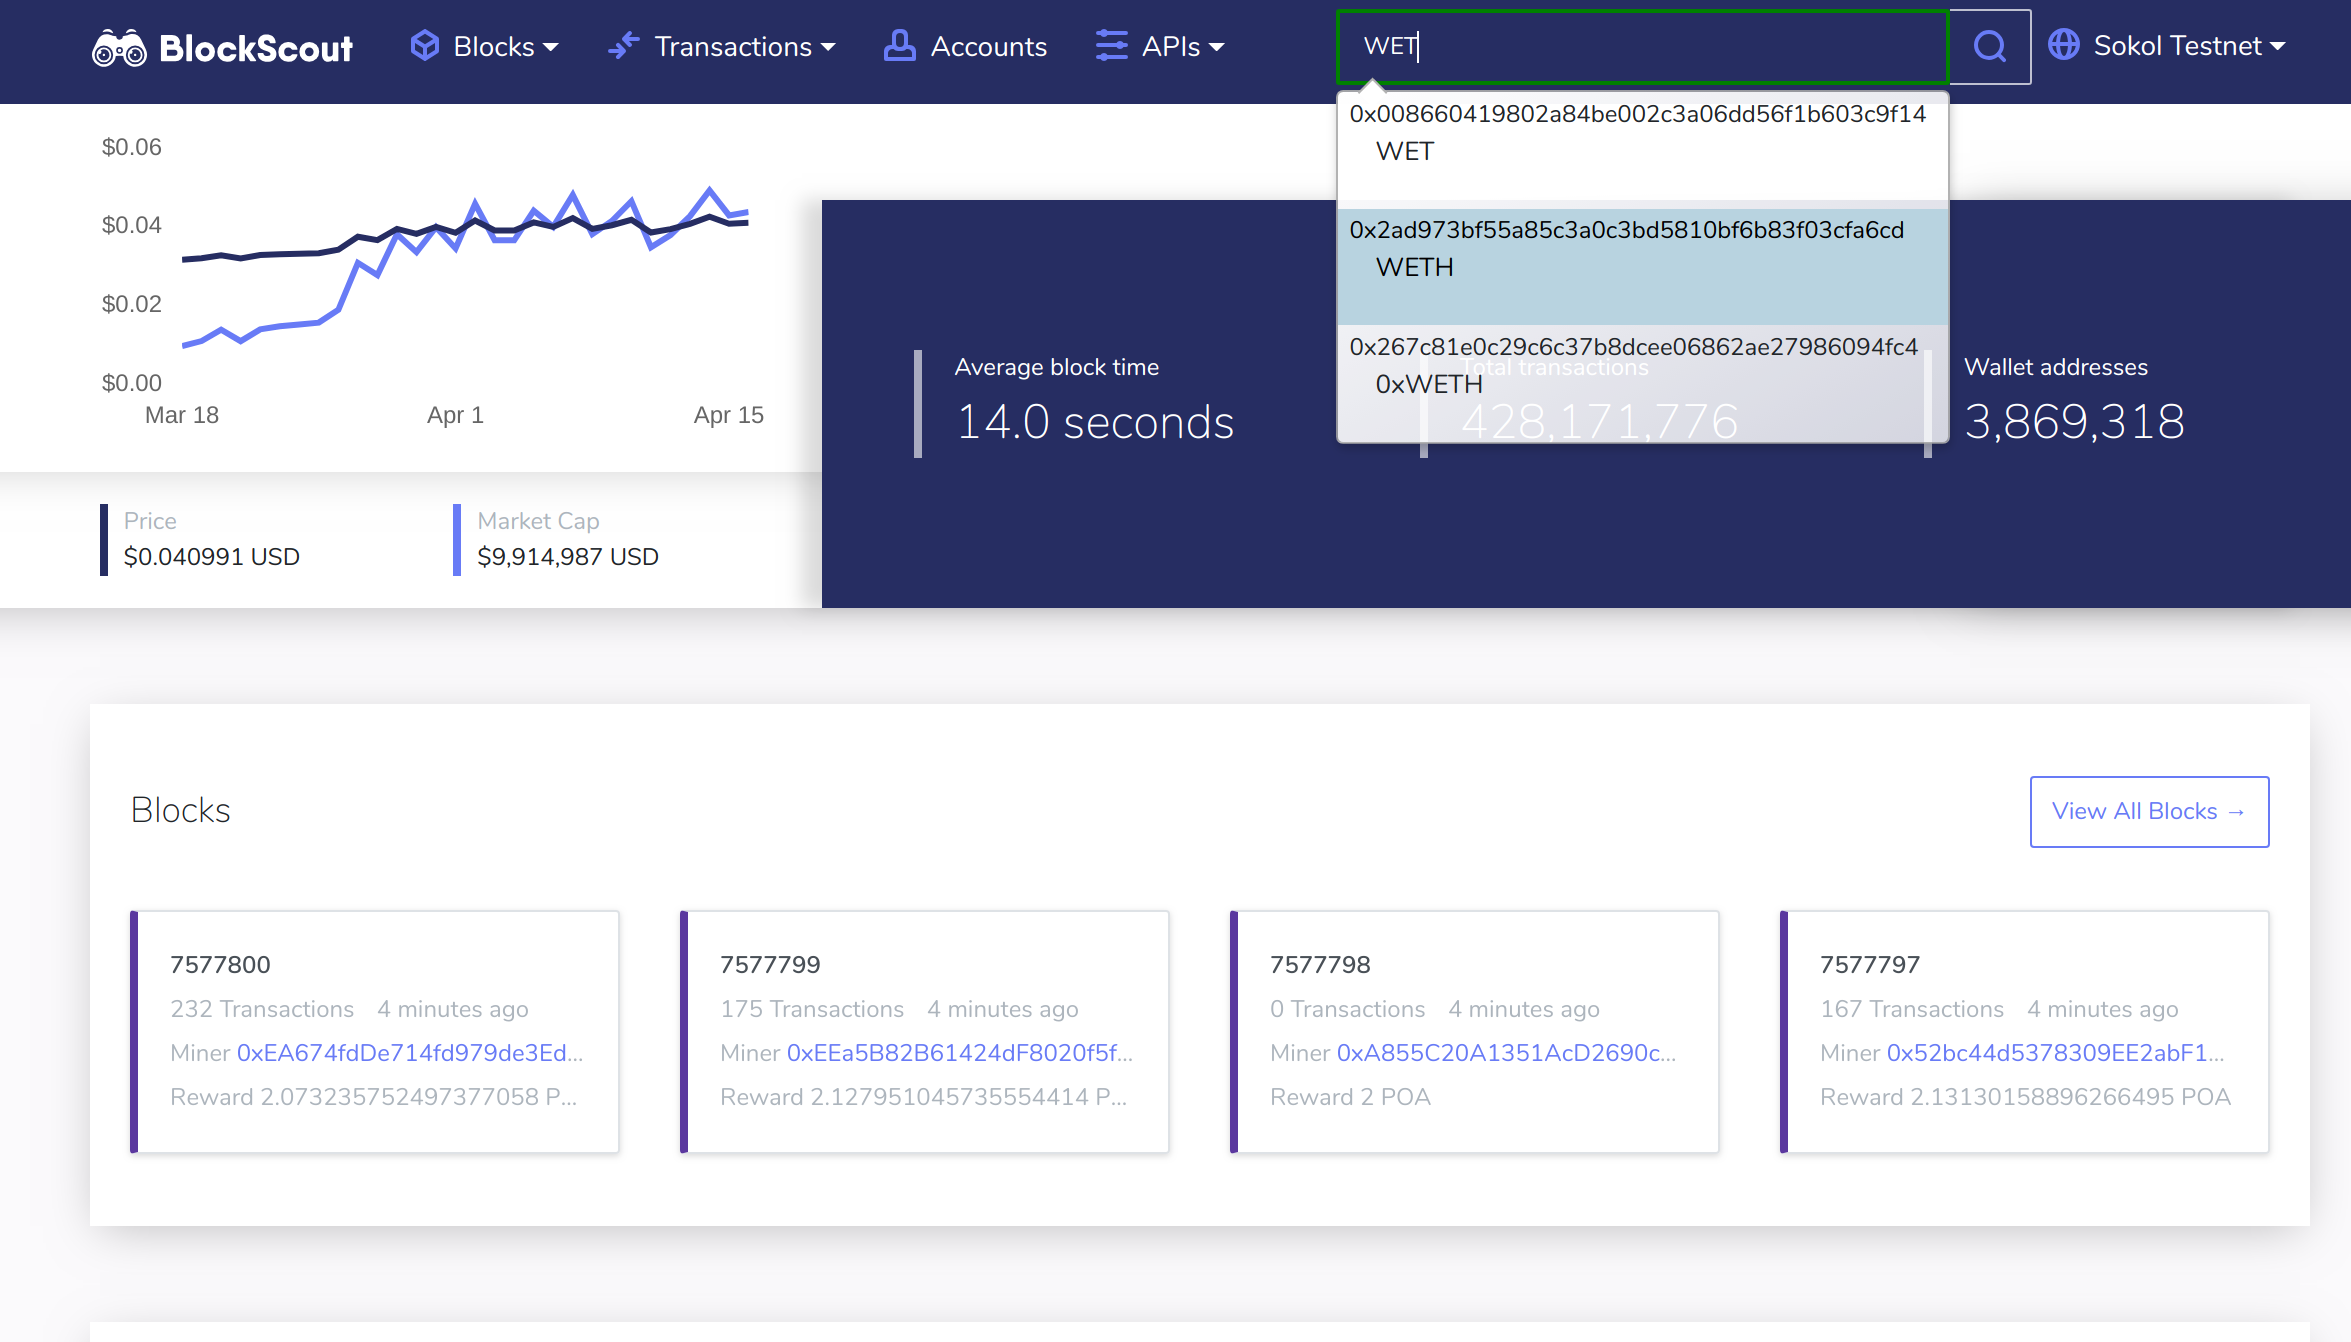Click the 0 Transactions text
2351x1342 pixels.
(x=1348, y=1009)
